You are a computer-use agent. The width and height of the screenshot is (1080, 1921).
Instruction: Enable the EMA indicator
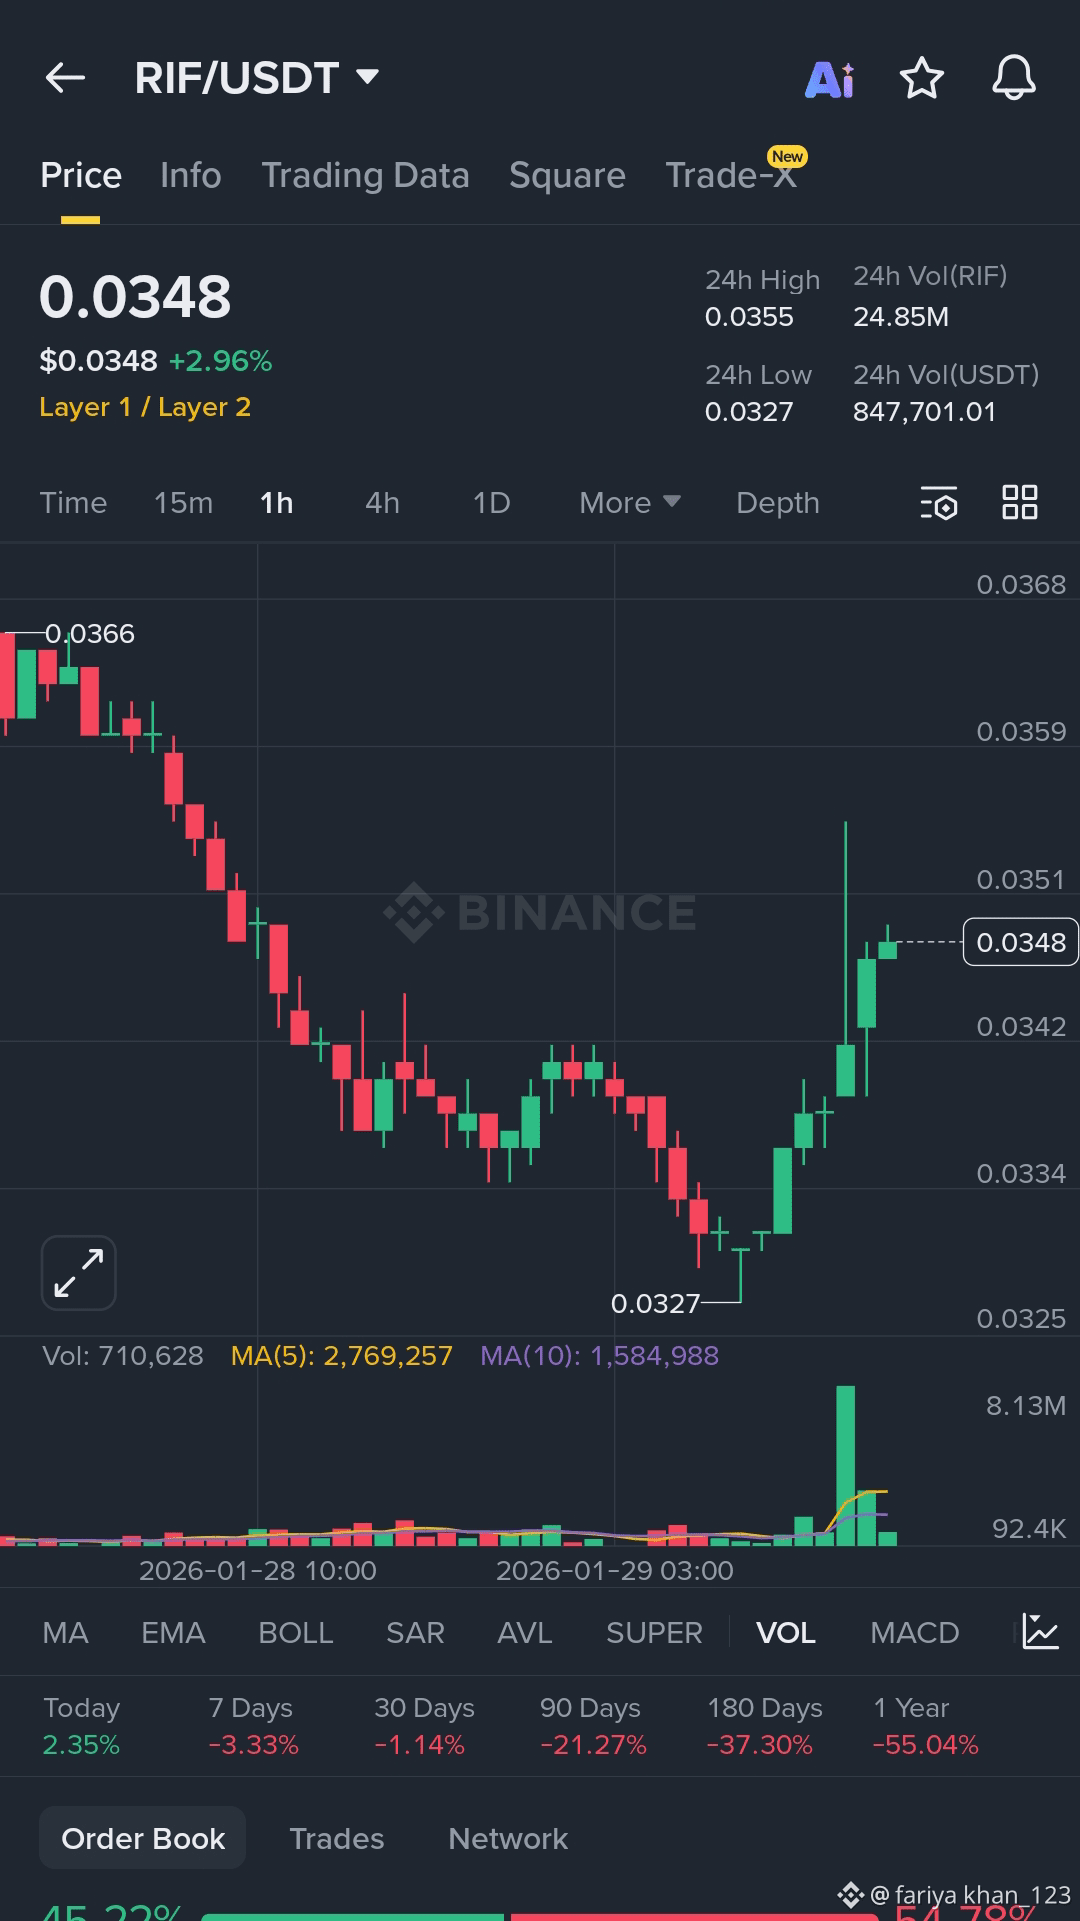pyautogui.click(x=173, y=1633)
